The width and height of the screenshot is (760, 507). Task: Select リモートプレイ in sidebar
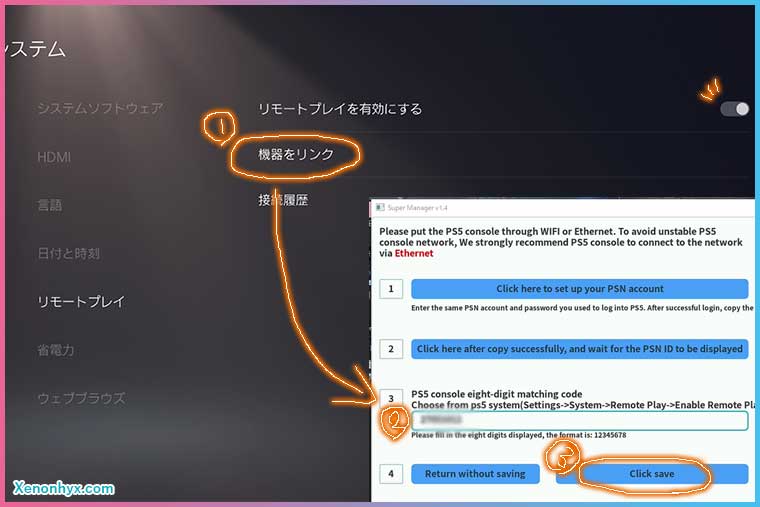[81, 302]
